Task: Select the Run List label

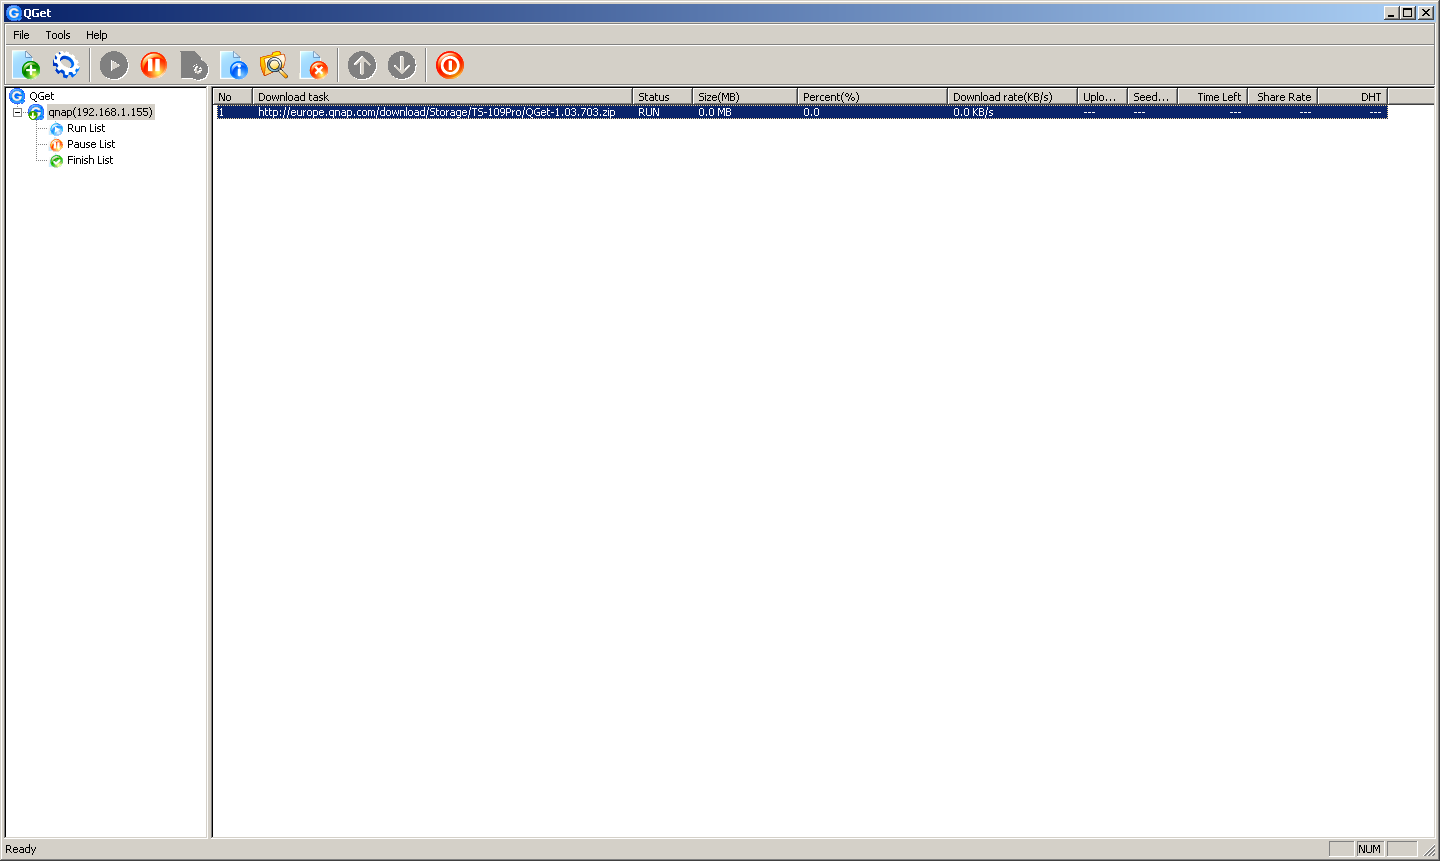Action: tap(86, 128)
